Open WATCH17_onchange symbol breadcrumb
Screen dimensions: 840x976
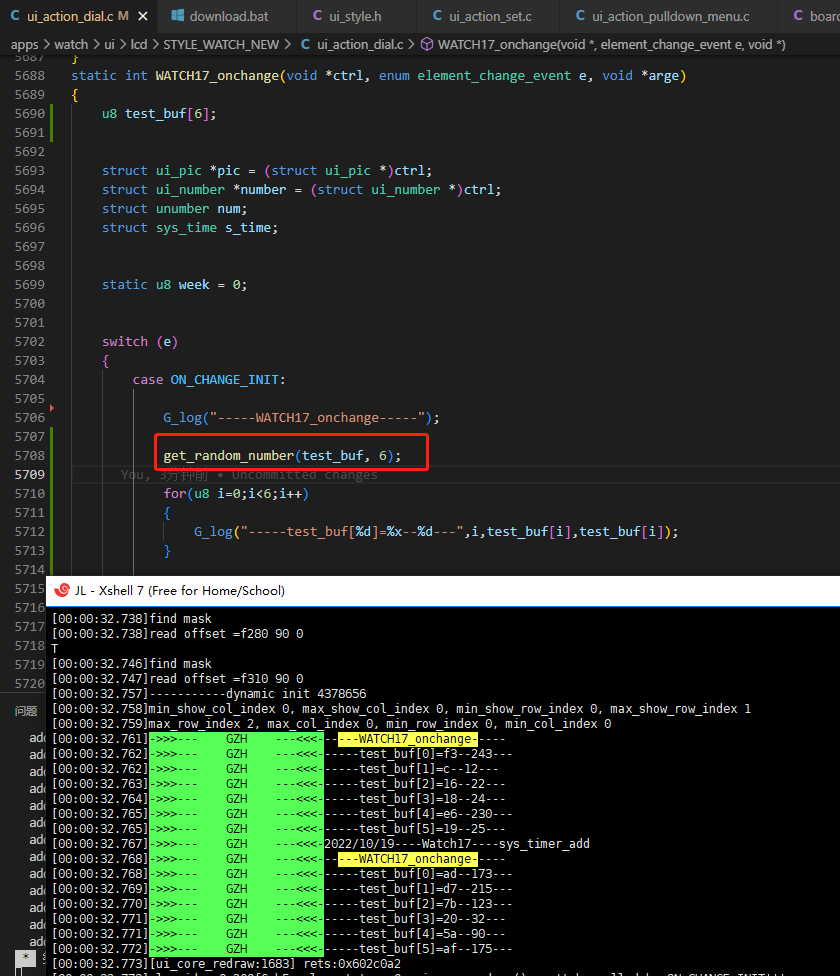point(612,45)
